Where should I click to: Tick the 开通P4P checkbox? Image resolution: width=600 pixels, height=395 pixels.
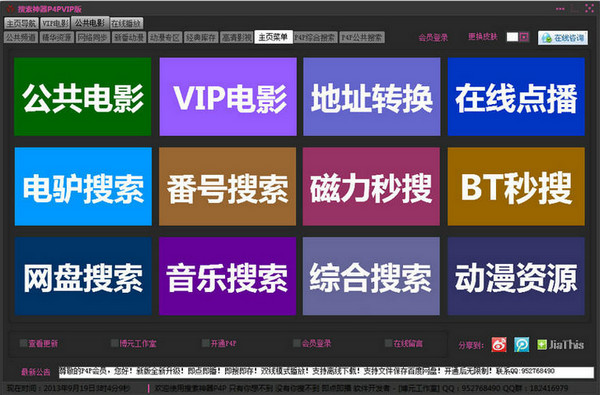coord(205,343)
